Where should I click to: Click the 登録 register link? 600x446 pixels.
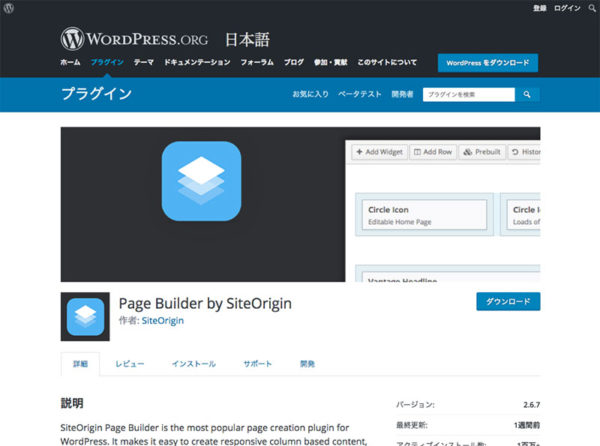[x=540, y=8]
